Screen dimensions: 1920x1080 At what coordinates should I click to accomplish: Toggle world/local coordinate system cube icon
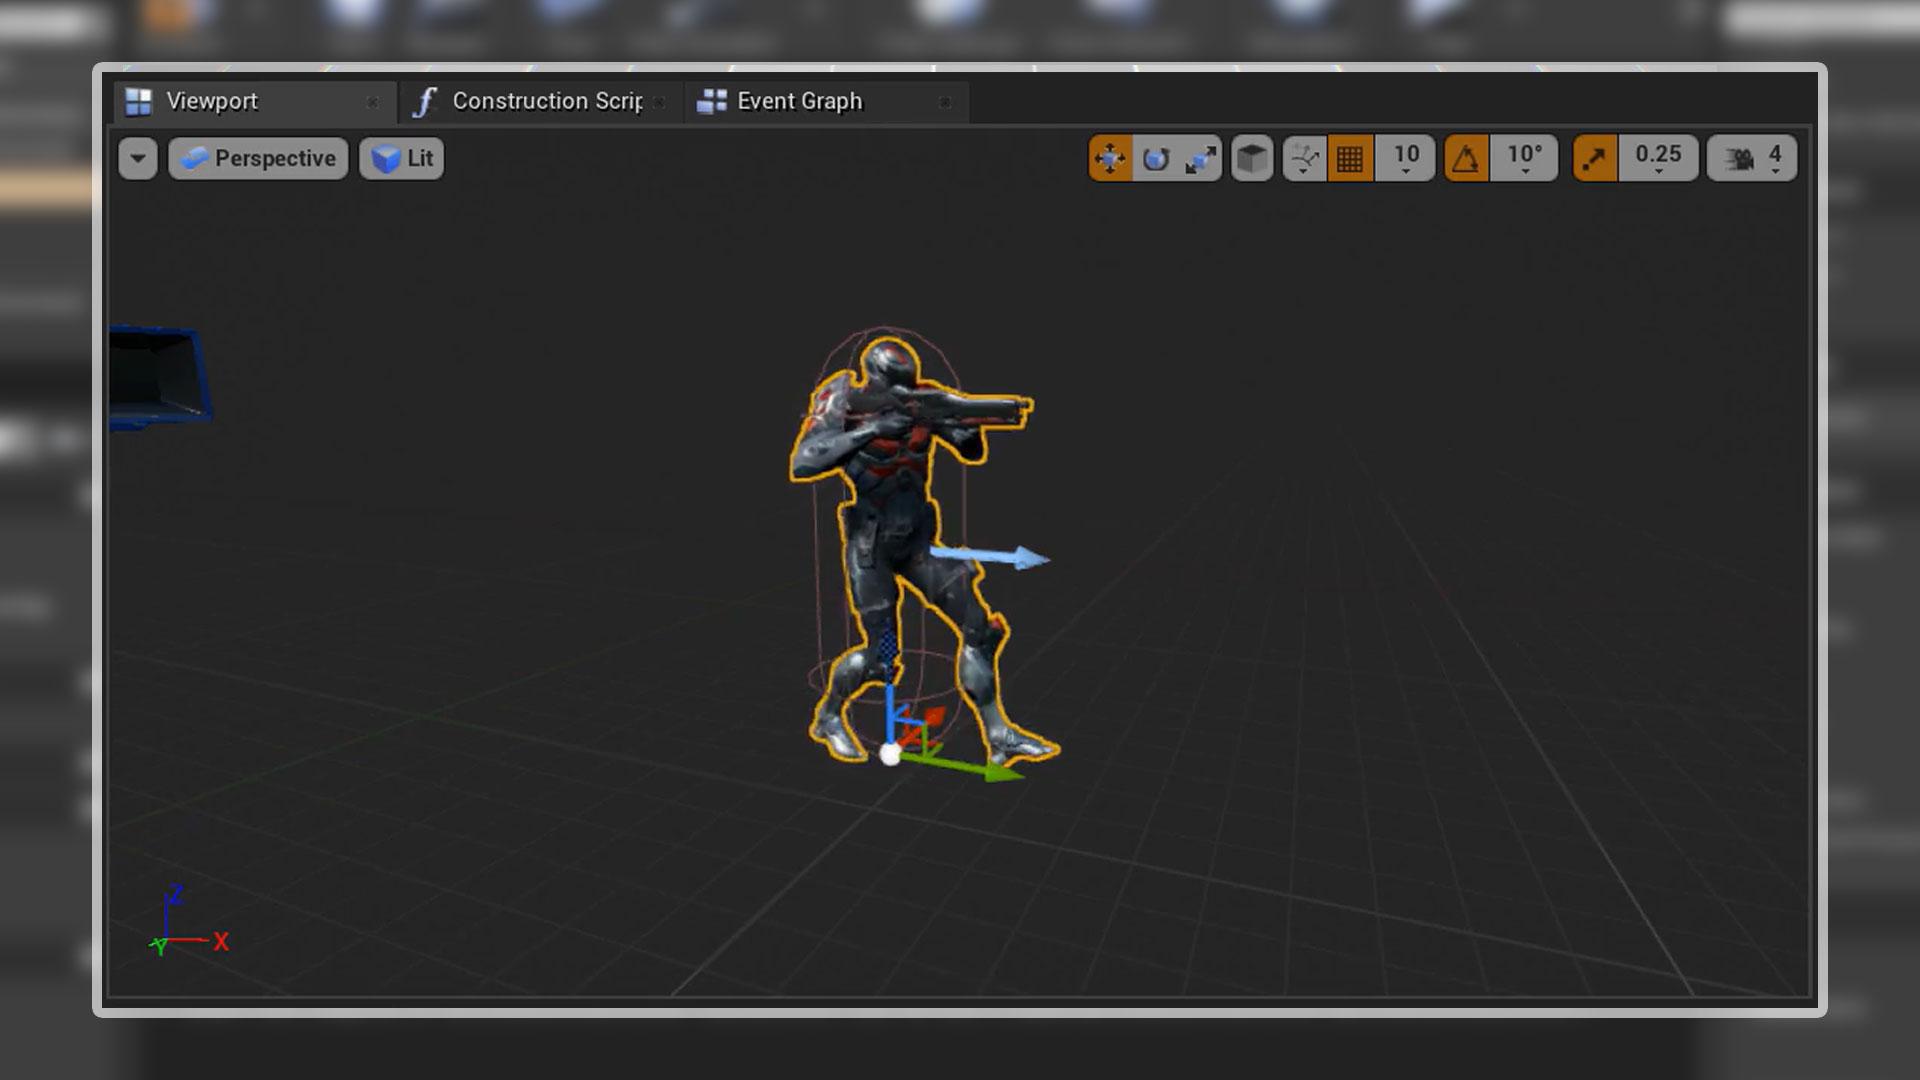click(1253, 157)
